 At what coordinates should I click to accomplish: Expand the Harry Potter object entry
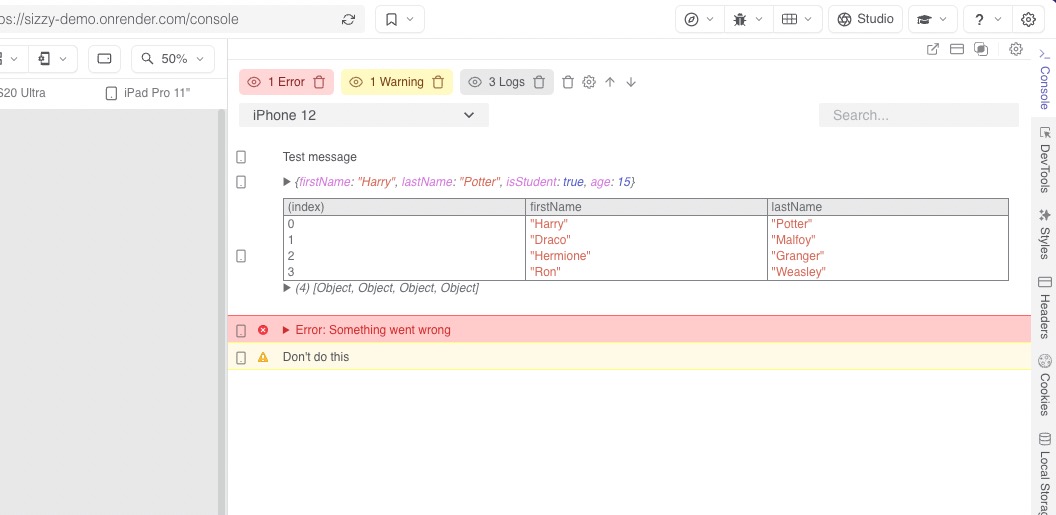[x=288, y=182]
